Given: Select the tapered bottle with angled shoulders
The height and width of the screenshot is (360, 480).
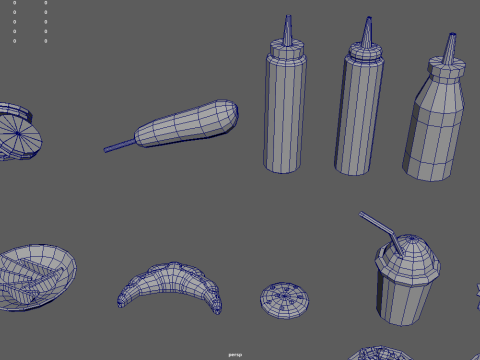Looking at the screenshot, I should point(434,108).
